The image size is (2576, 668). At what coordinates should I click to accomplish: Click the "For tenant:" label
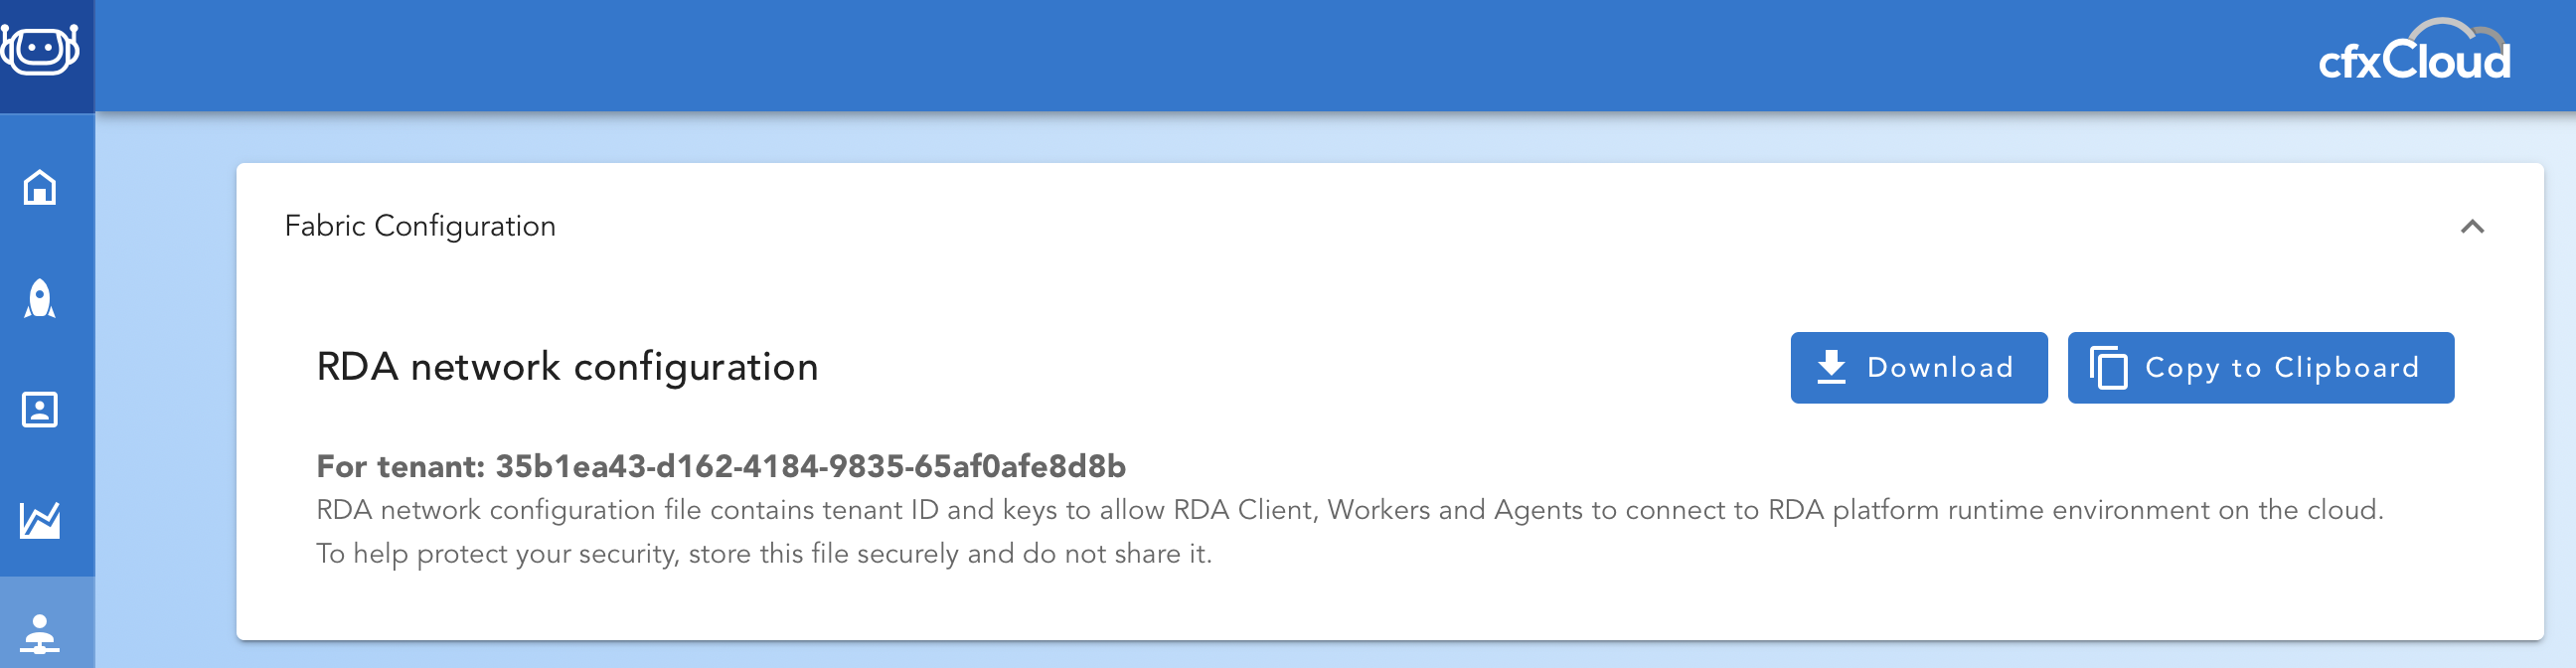[400, 466]
